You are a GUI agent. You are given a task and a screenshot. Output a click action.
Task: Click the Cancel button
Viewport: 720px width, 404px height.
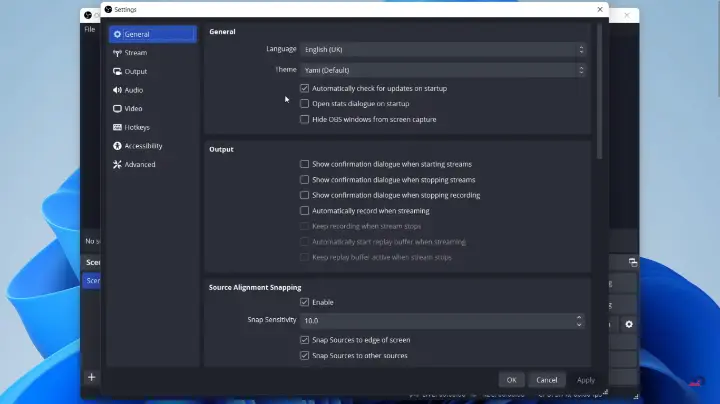[x=546, y=380]
